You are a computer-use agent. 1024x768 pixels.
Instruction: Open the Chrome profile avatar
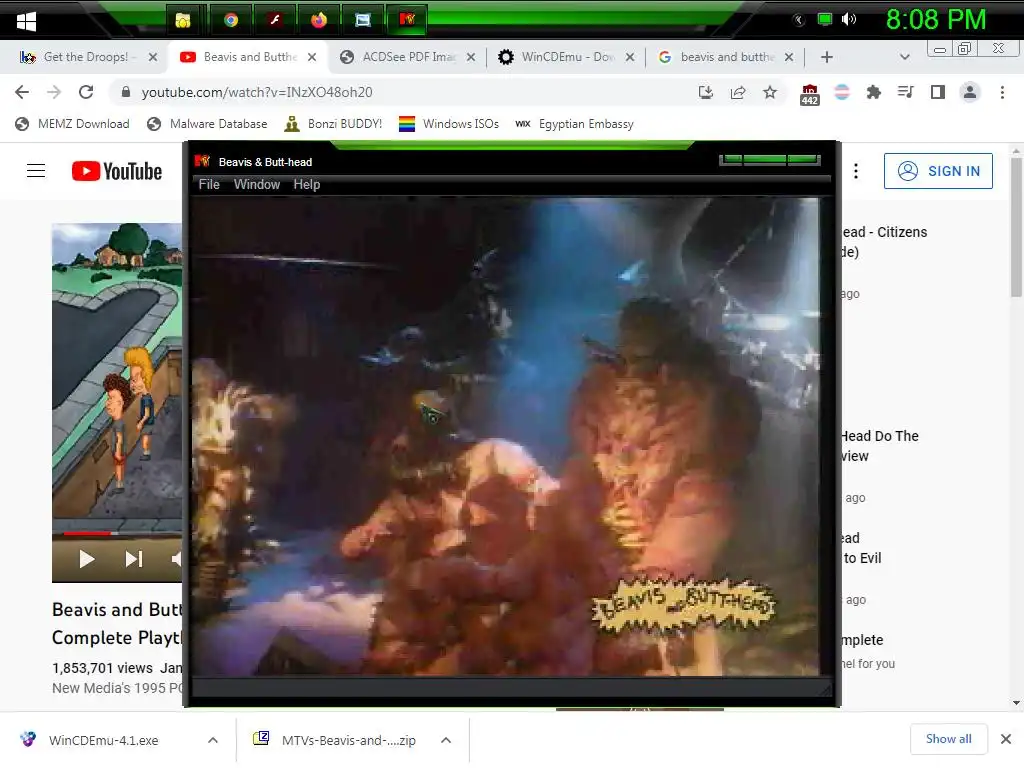[970, 92]
